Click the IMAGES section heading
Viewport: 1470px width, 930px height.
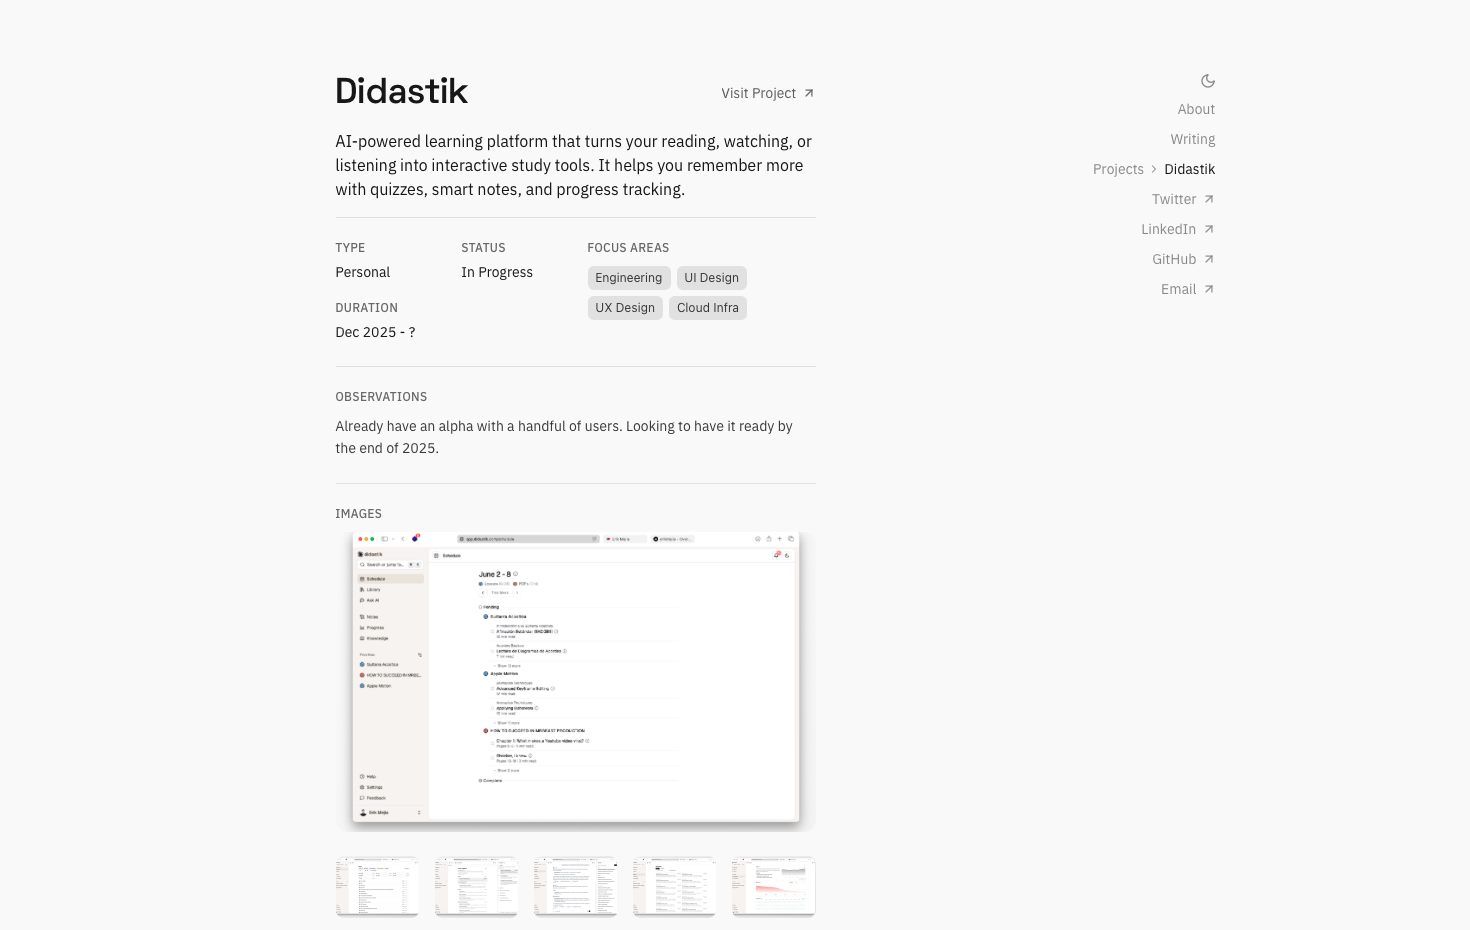point(359,514)
